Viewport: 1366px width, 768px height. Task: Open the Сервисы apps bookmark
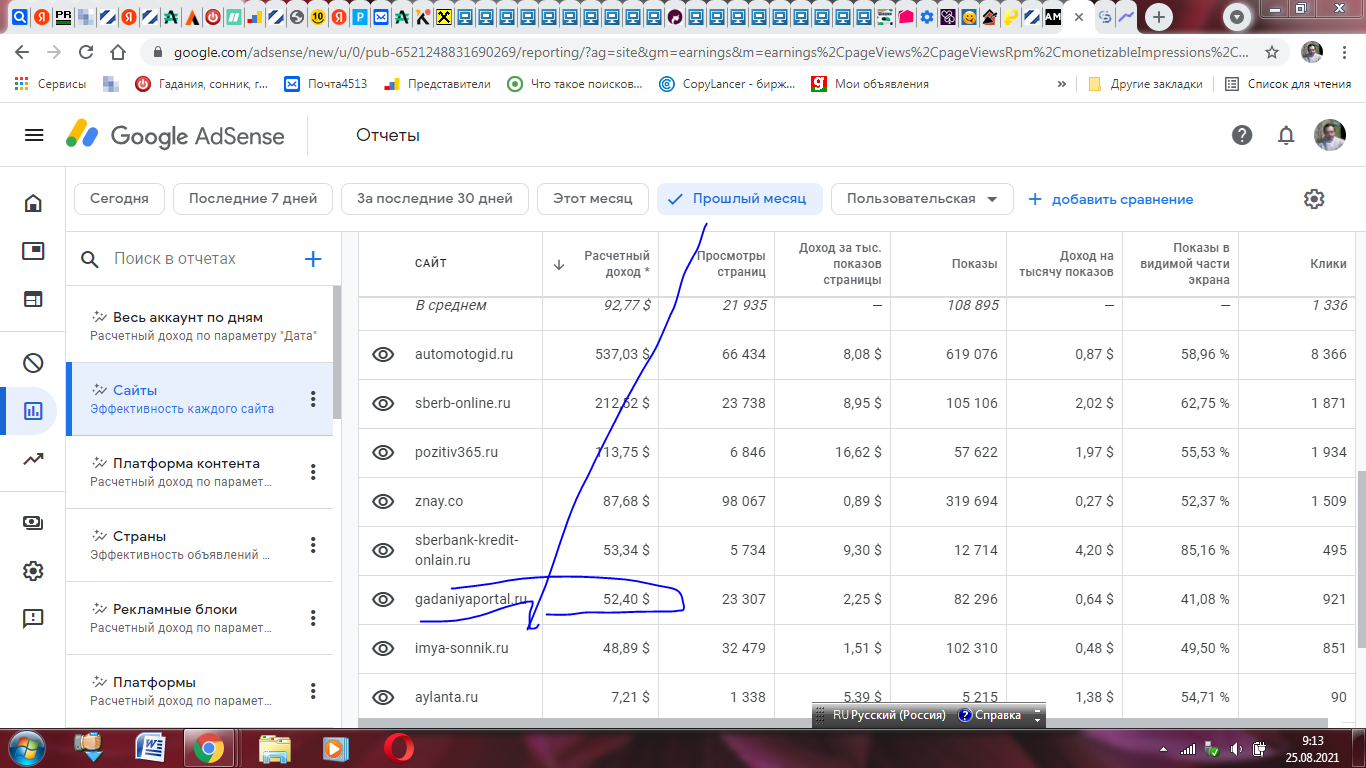[x=50, y=84]
